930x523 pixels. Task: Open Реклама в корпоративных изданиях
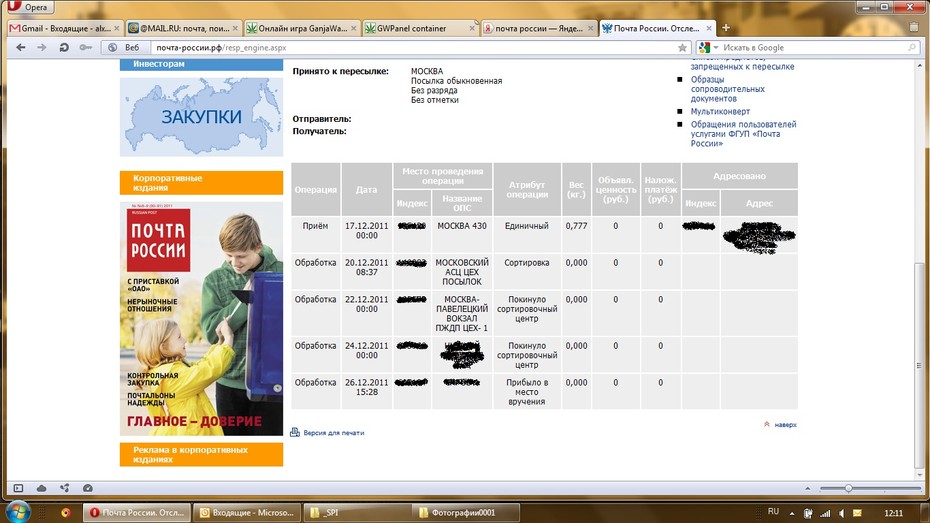201,455
